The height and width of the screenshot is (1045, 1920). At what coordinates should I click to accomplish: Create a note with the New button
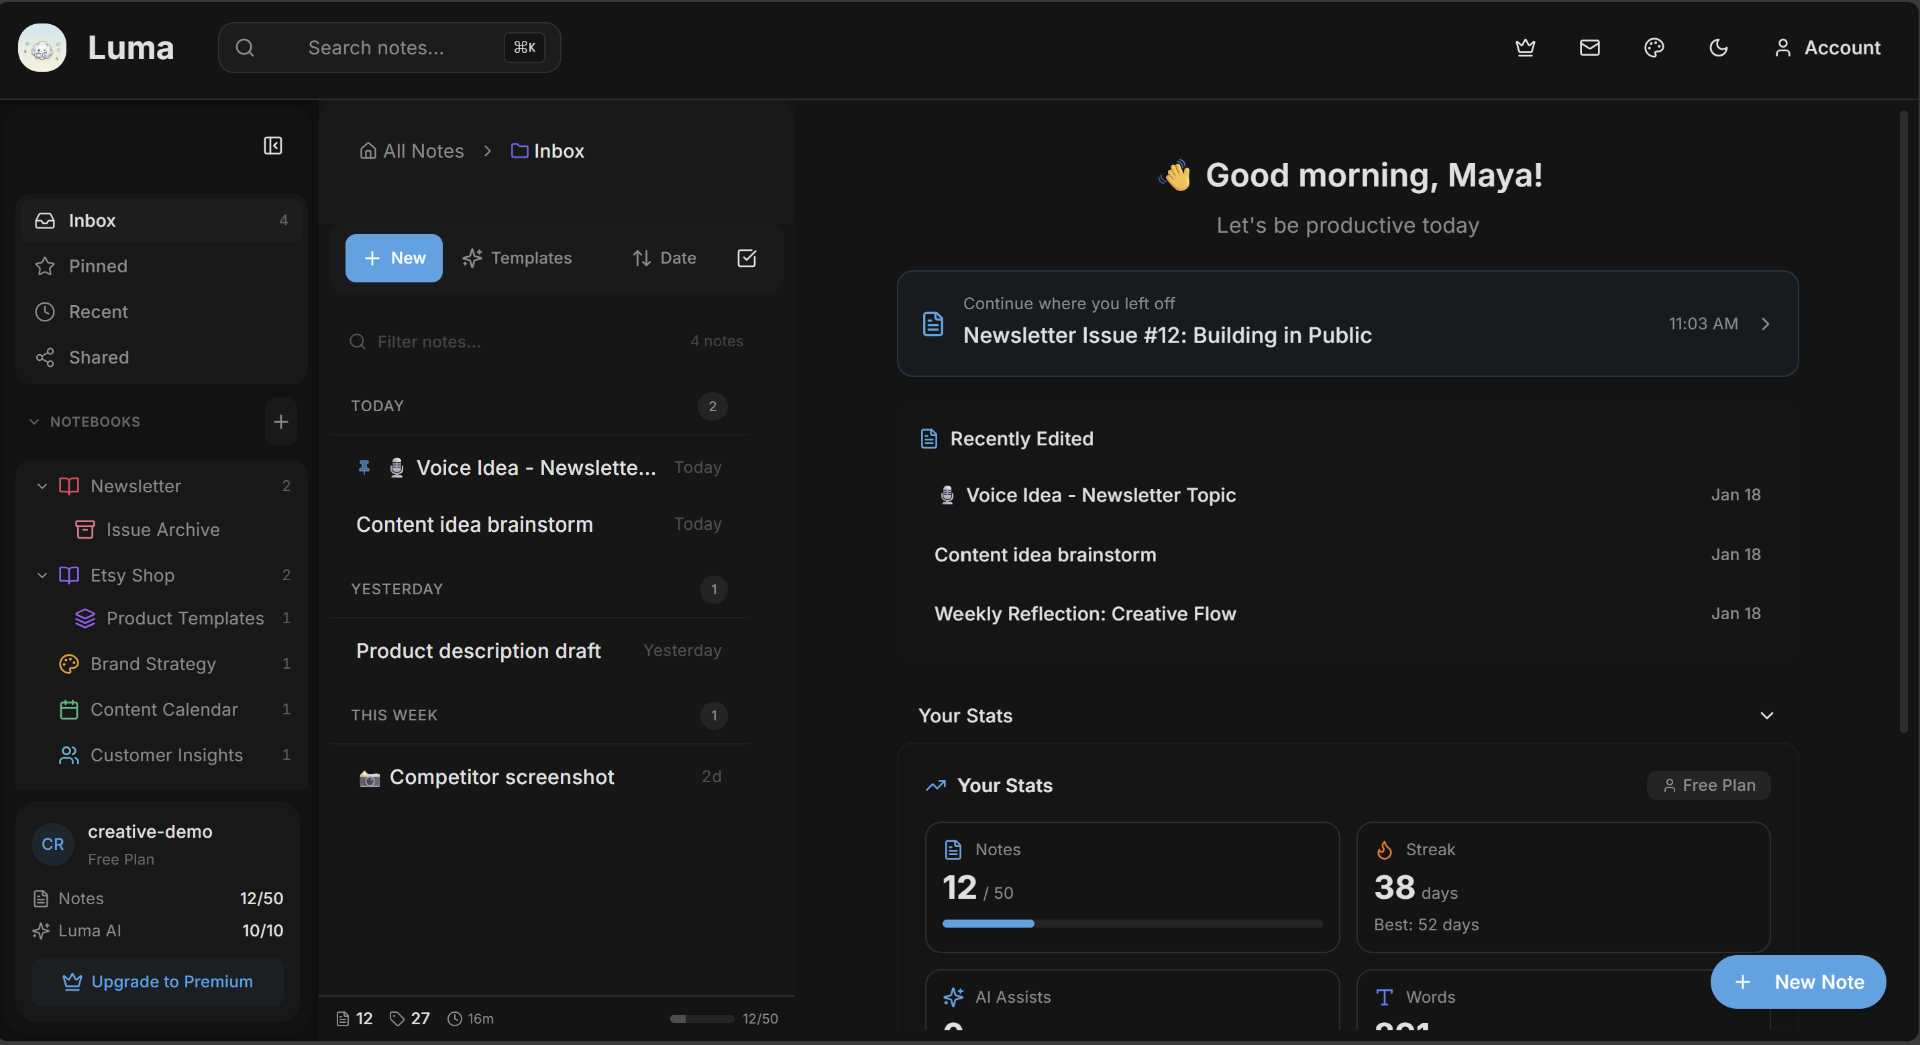click(394, 258)
